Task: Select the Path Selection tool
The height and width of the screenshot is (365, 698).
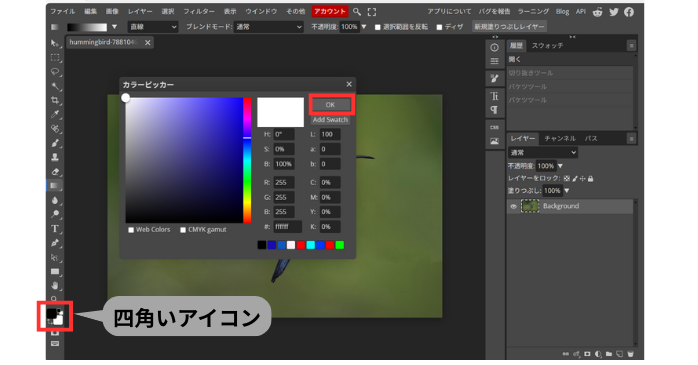Action: [55, 257]
